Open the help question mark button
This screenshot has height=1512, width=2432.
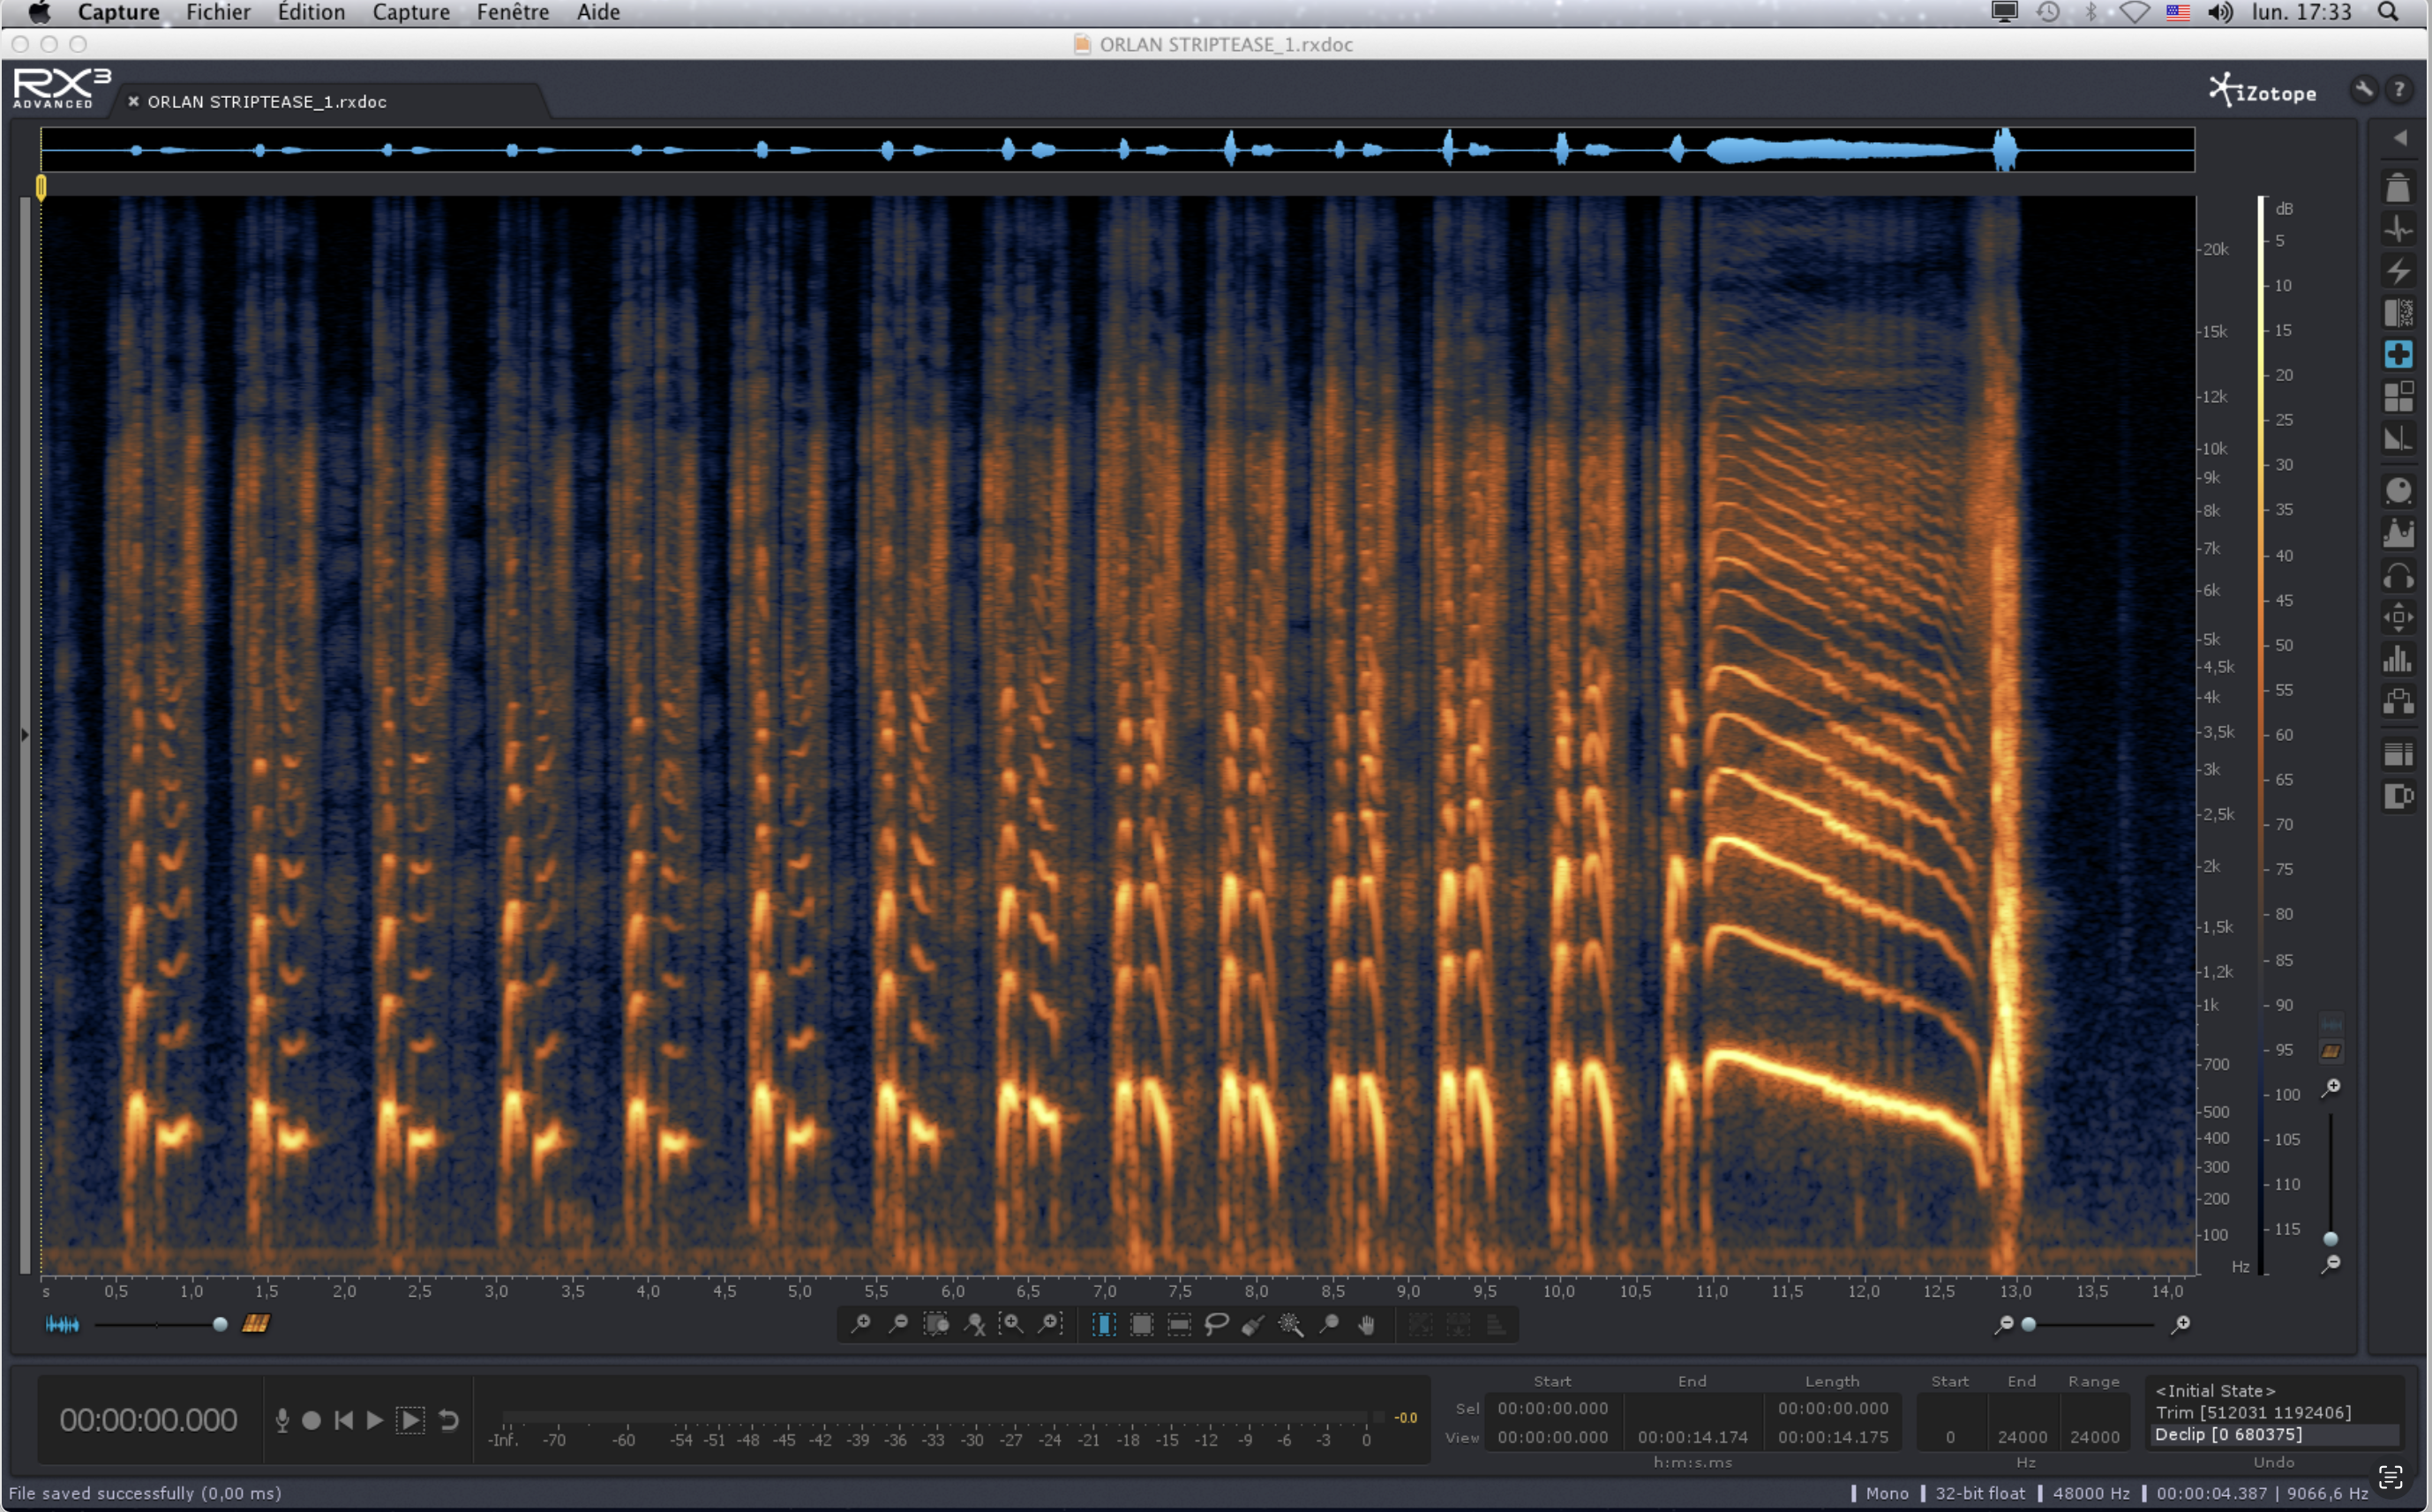pos(2399,90)
